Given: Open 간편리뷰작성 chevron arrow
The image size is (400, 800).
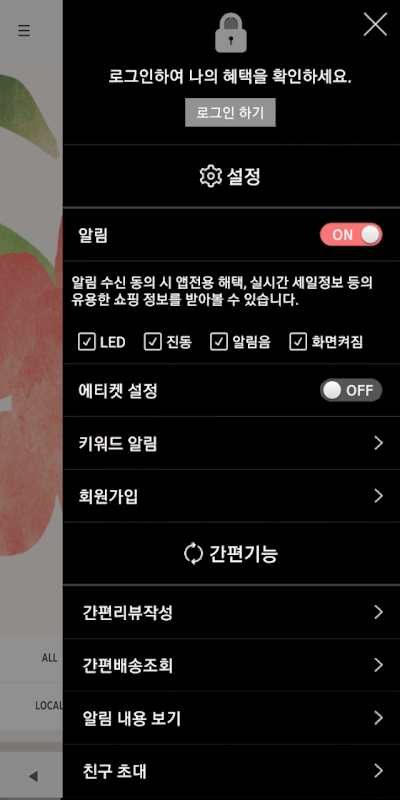Looking at the screenshot, I should click(378, 612).
